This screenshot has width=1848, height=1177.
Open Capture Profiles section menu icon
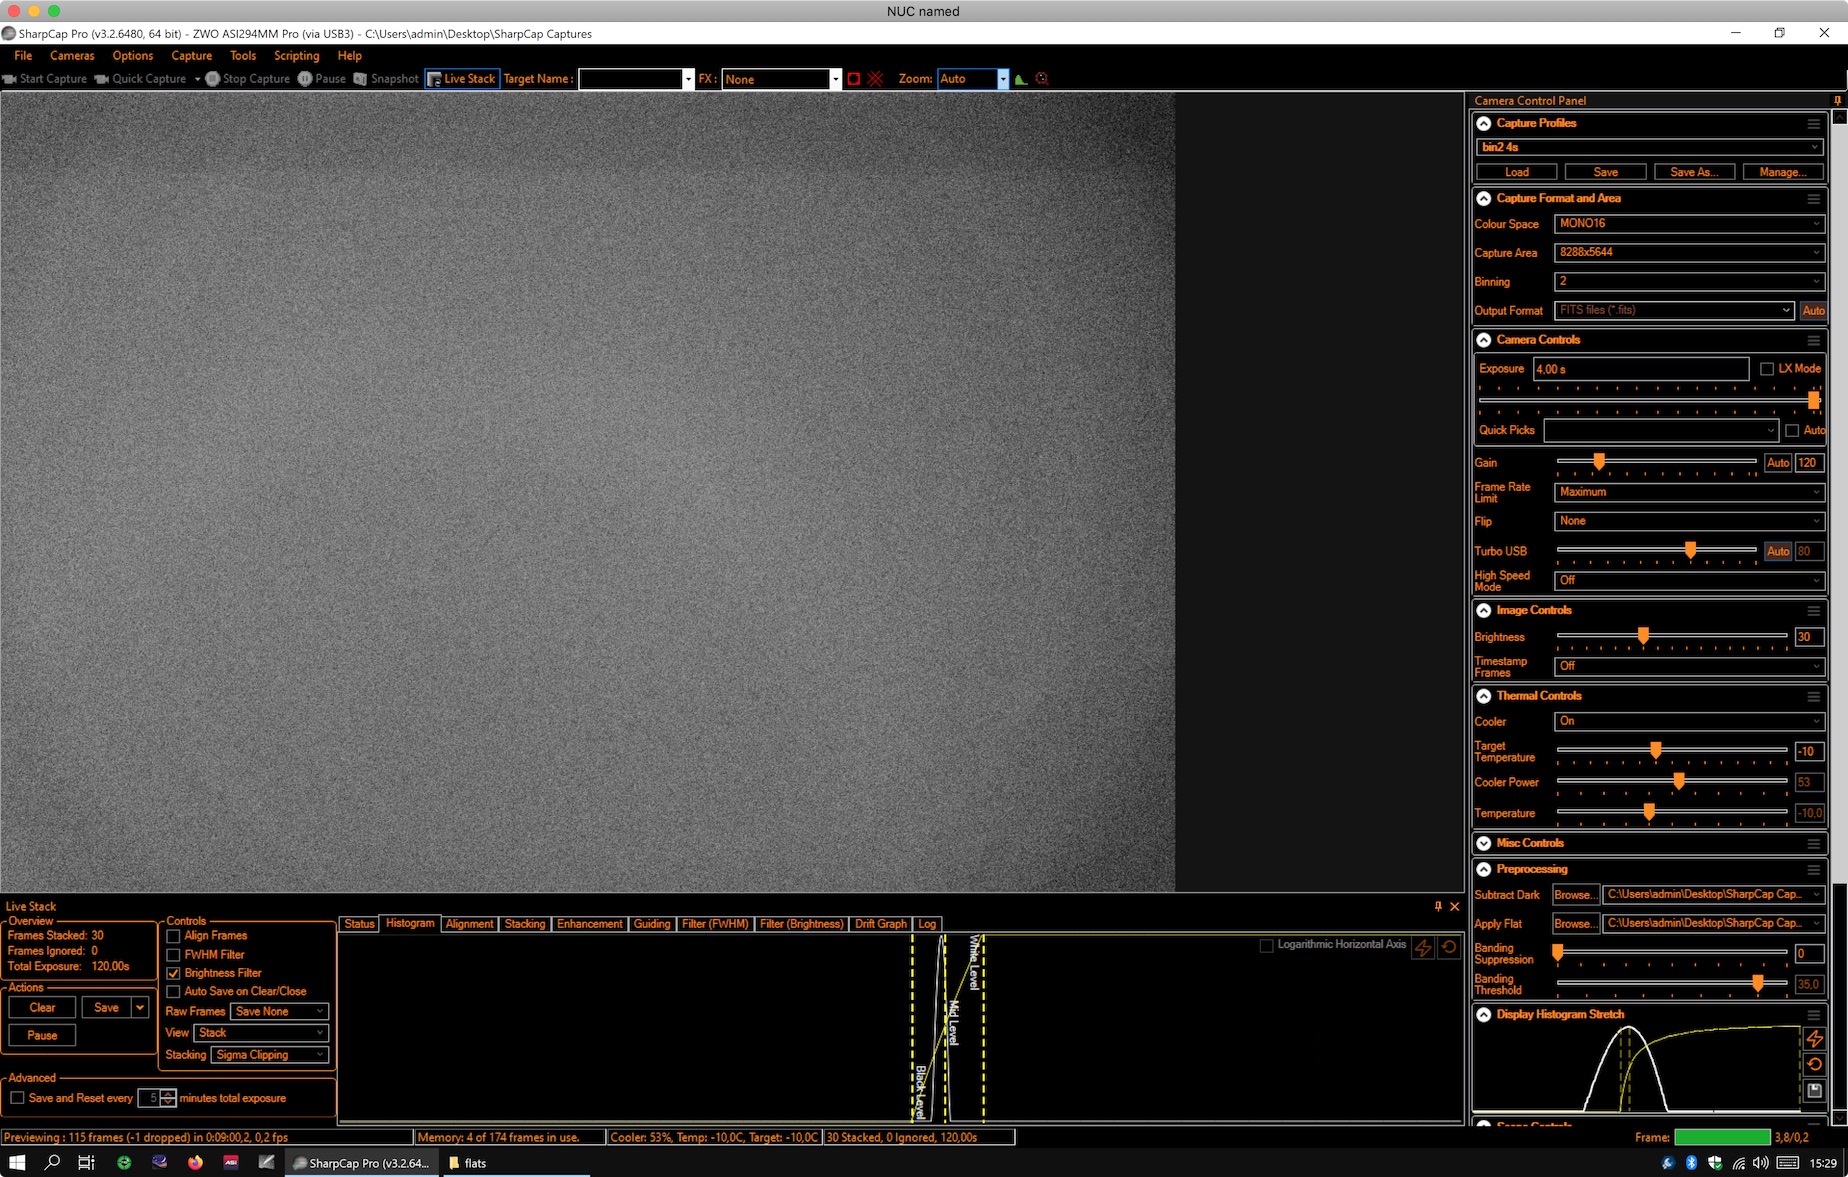pyautogui.click(x=1814, y=124)
